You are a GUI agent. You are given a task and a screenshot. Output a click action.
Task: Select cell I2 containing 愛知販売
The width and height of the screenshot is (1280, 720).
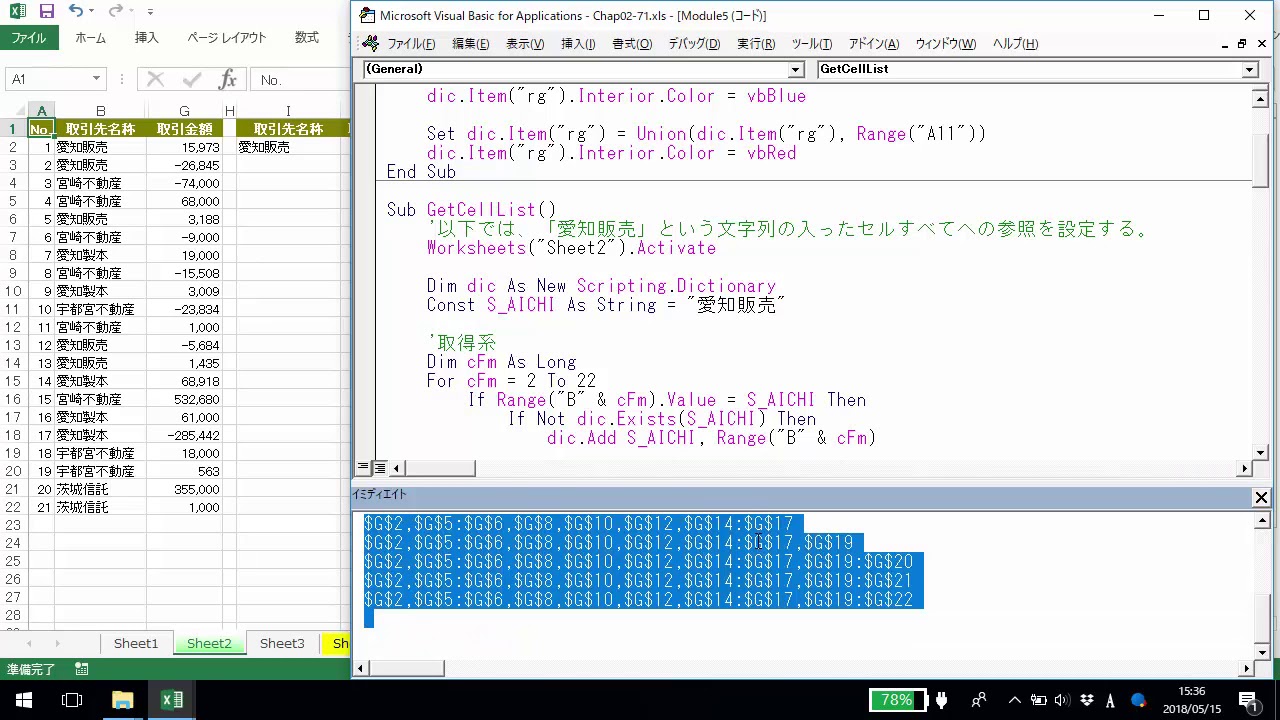tap(288, 147)
